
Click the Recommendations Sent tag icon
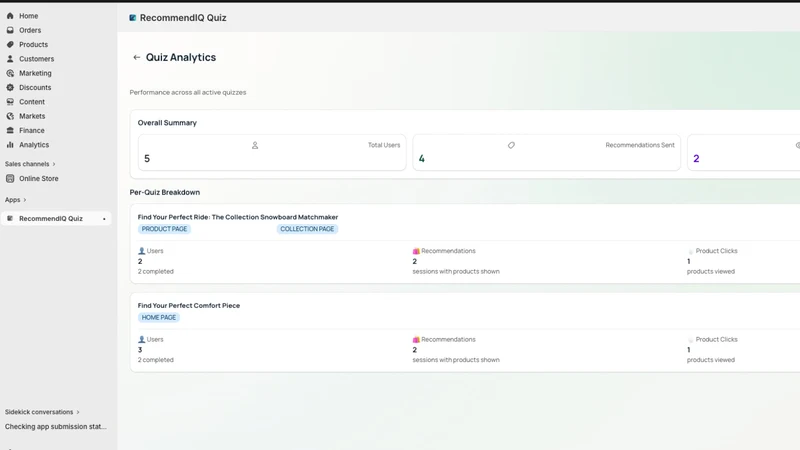[511, 145]
